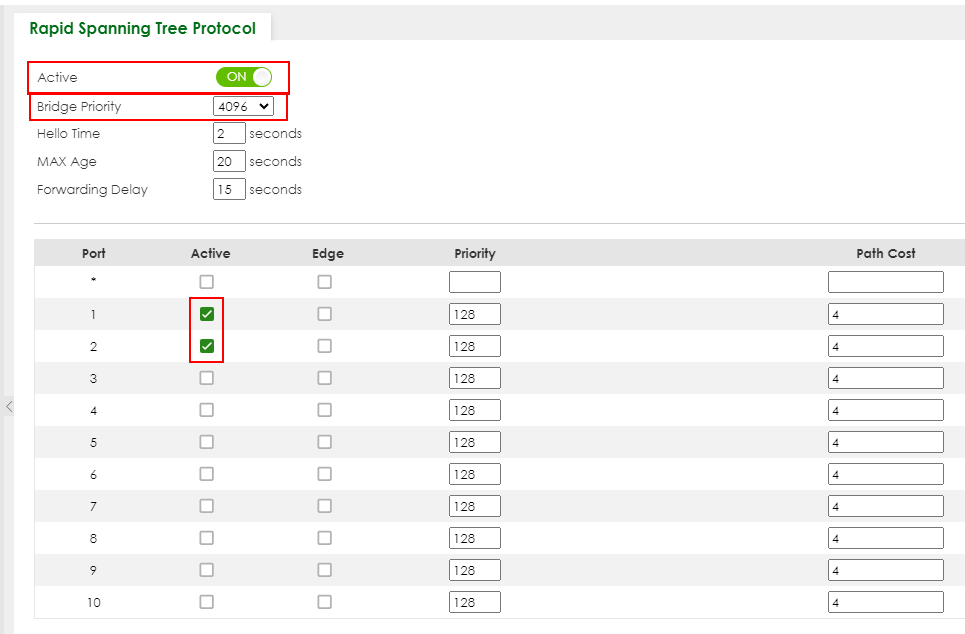Click port 2 Path Cost field

(x=886, y=346)
